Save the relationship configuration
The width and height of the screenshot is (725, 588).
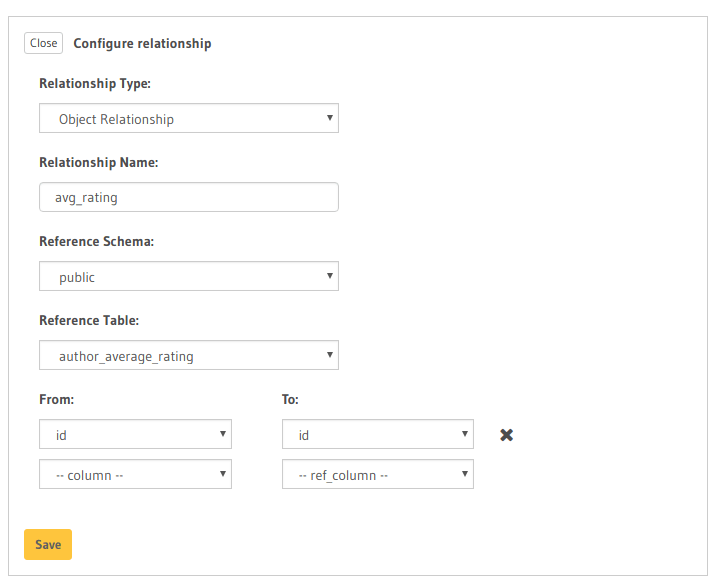click(48, 545)
